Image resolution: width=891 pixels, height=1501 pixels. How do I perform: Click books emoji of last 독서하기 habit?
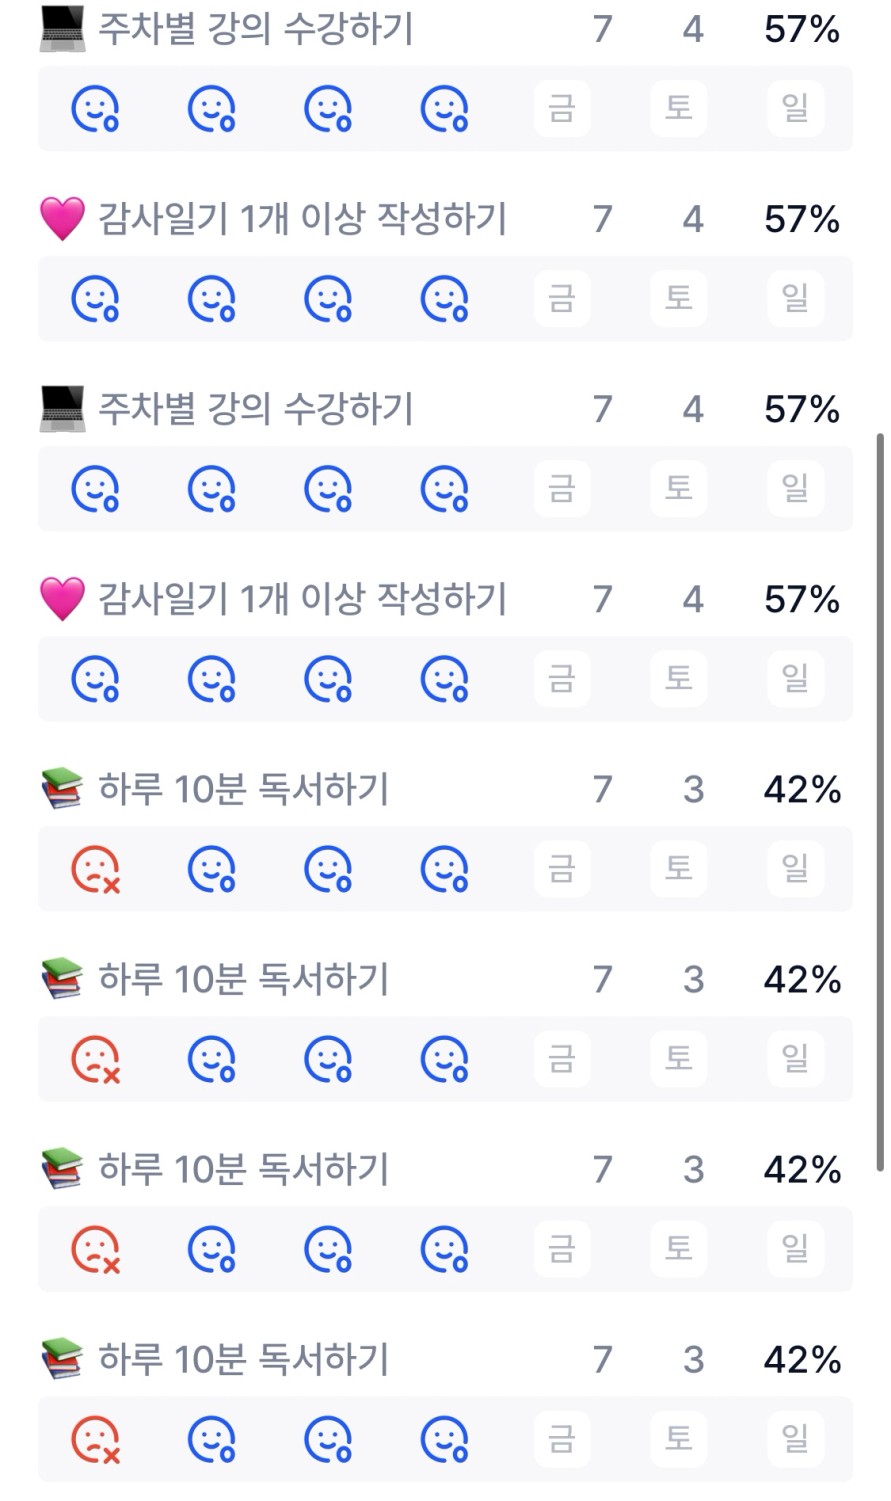(62, 1359)
